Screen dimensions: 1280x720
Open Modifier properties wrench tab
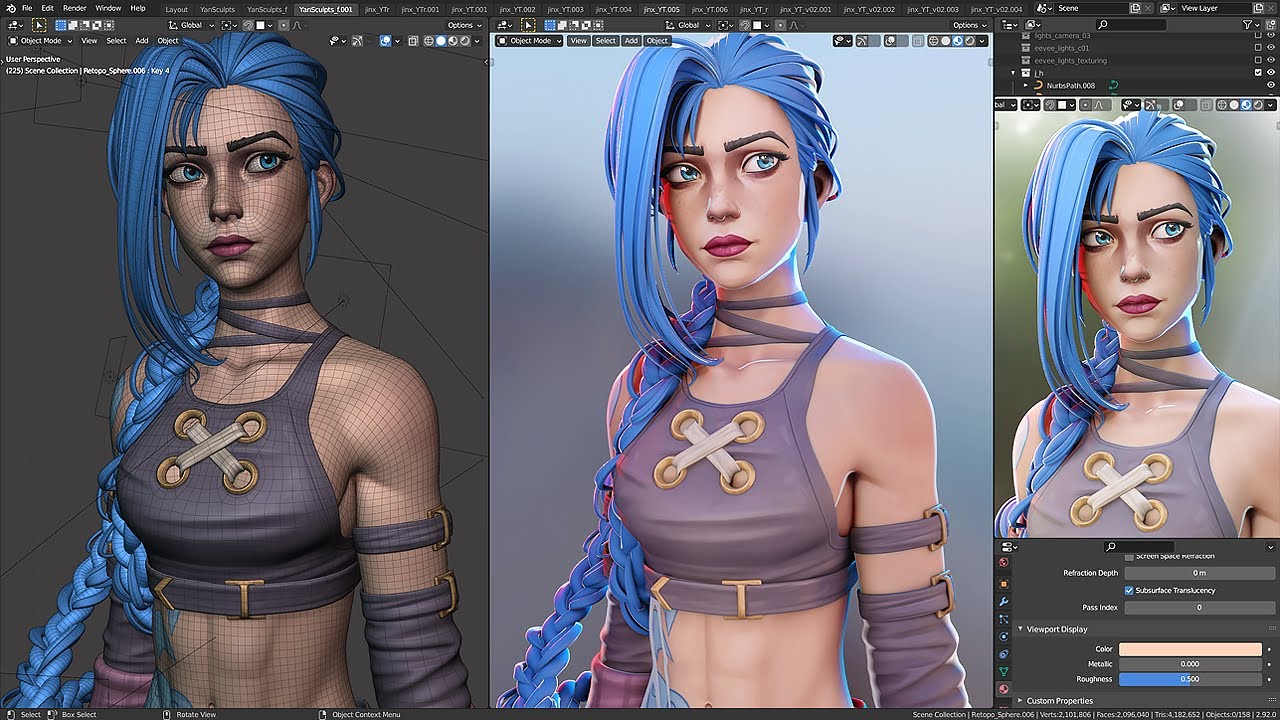[1003, 602]
